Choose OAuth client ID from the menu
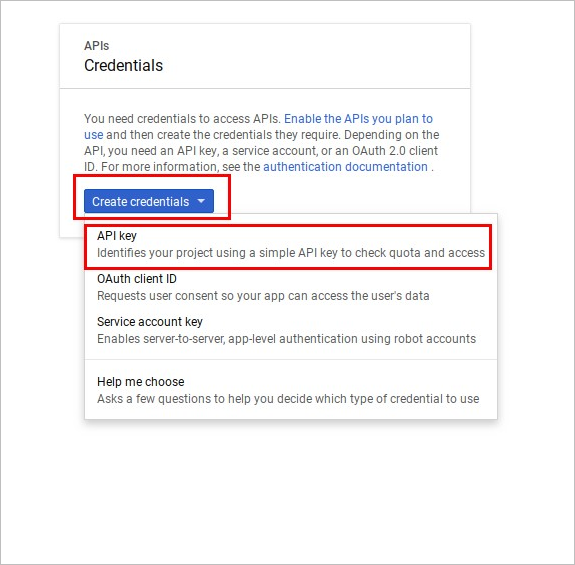The height and width of the screenshot is (565, 575). pyautogui.click(x=291, y=287)
